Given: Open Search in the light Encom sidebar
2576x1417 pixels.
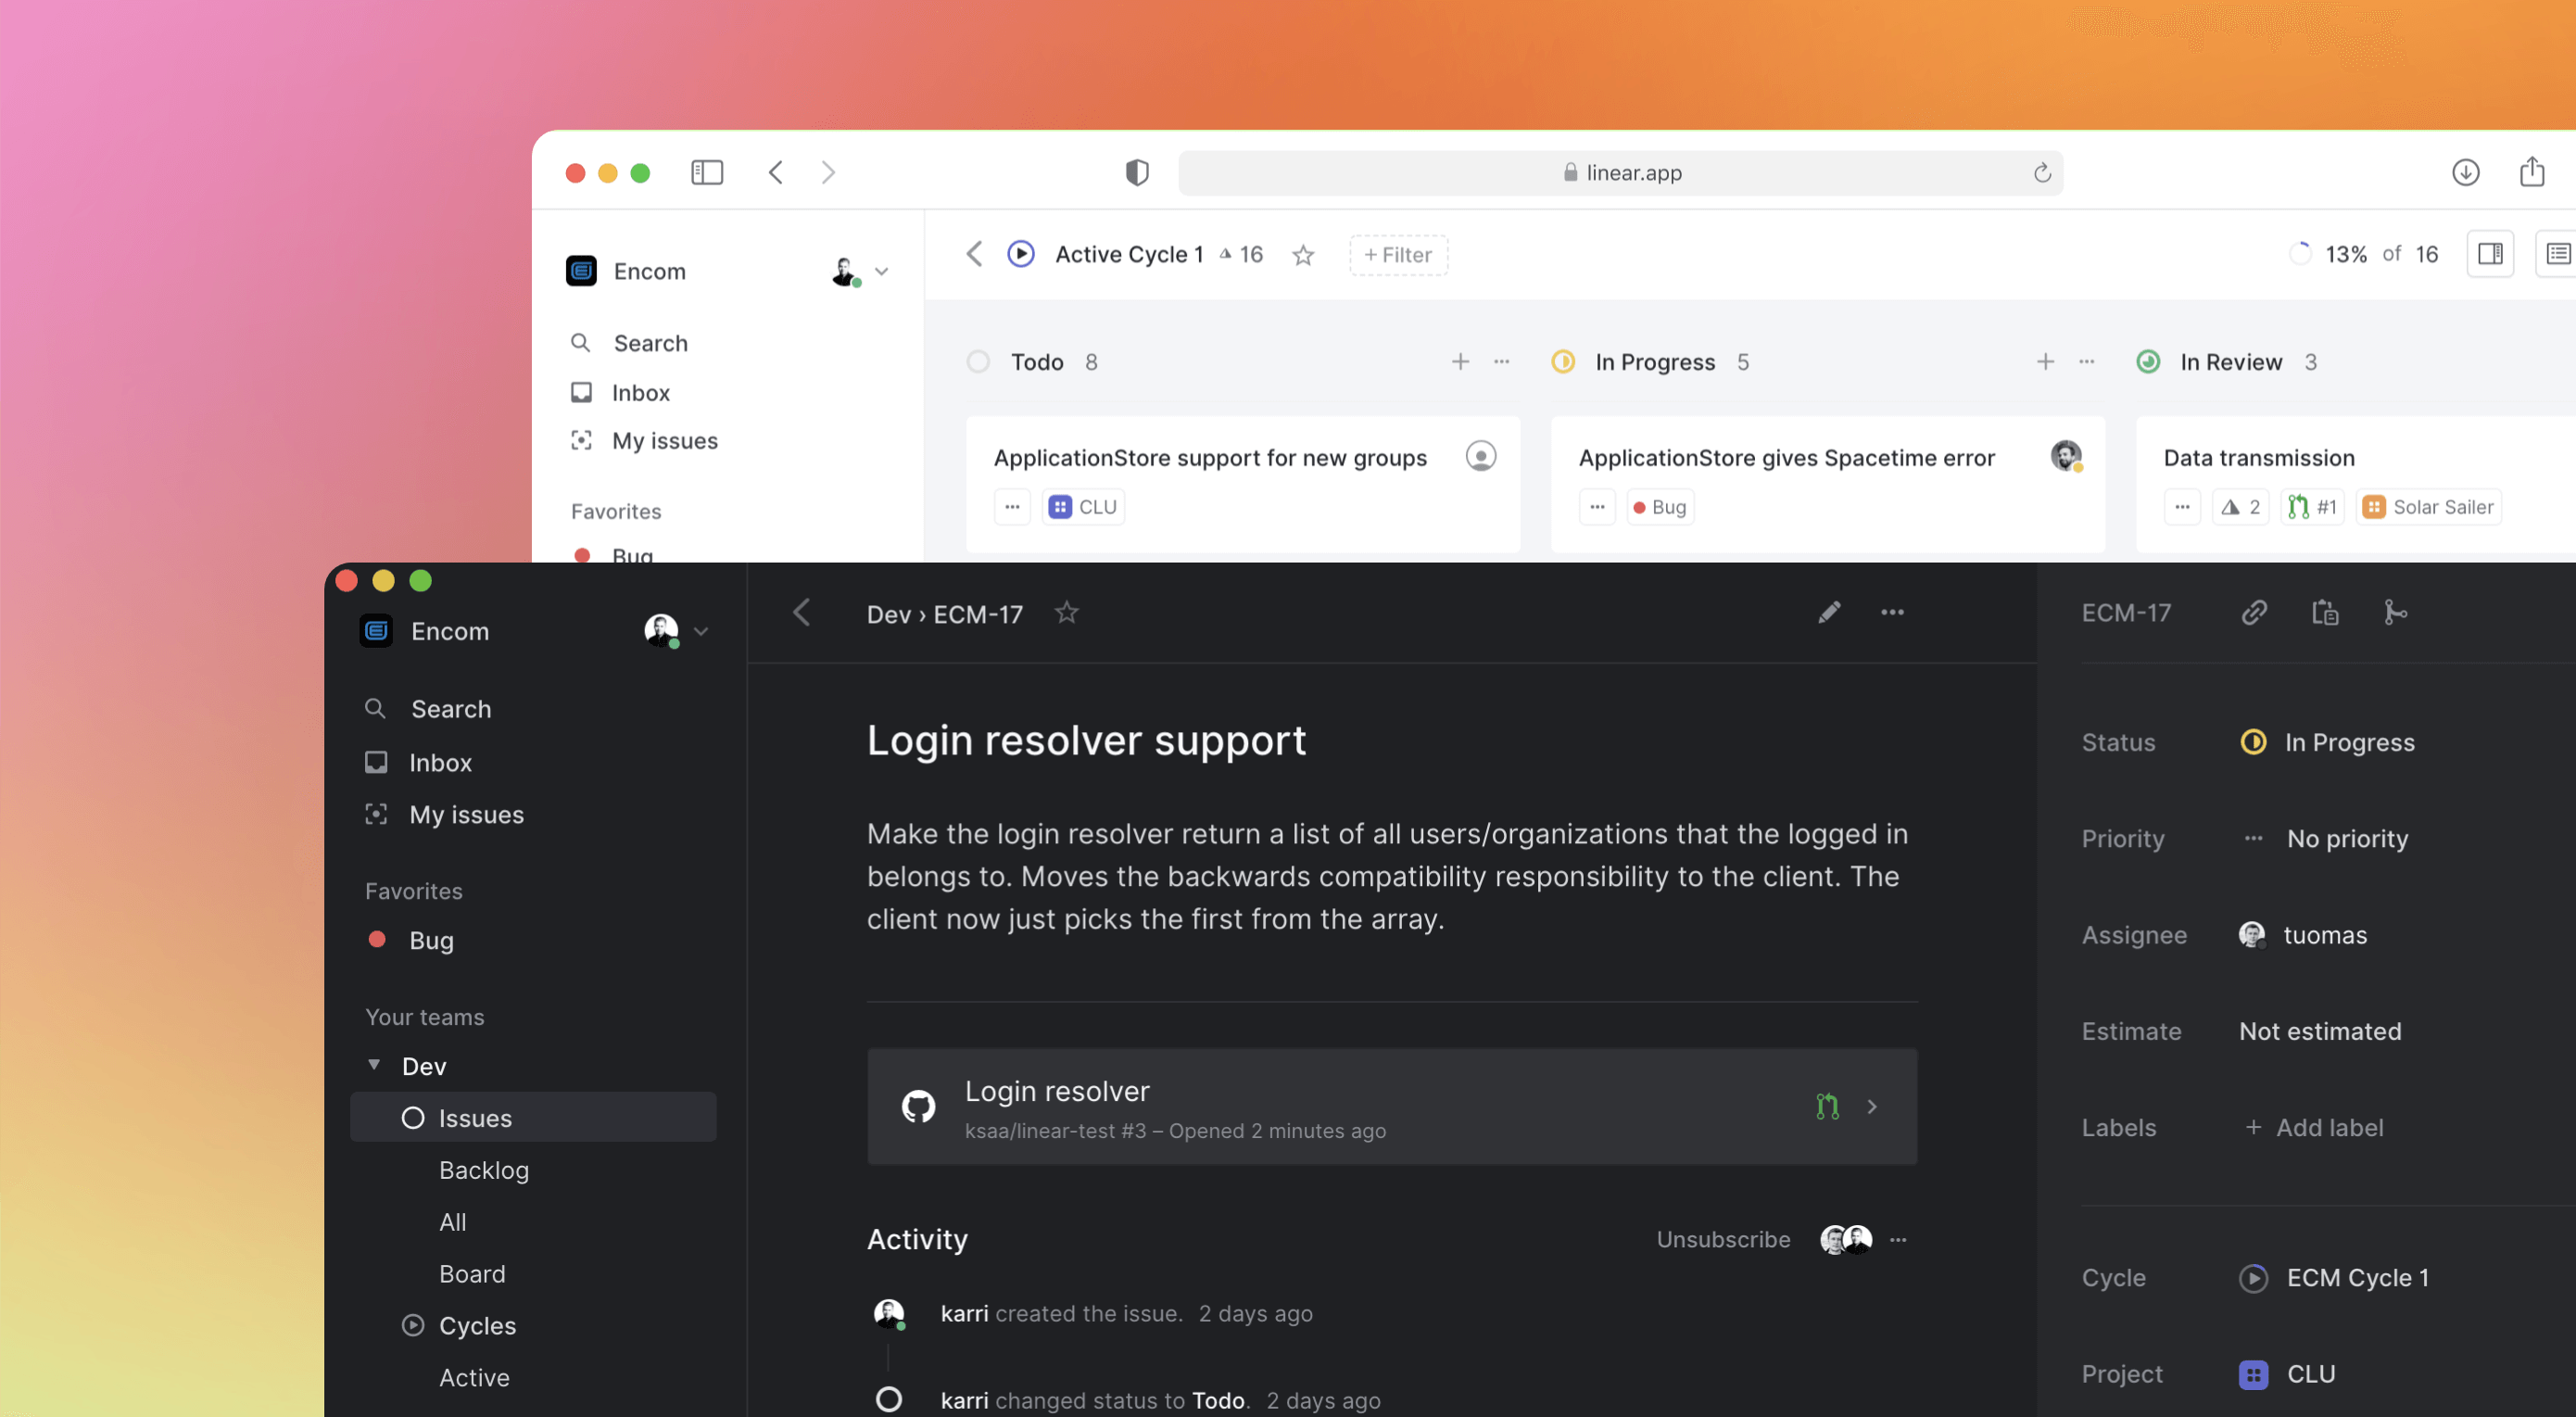Looking at the screenshot, I should [650, 343].
